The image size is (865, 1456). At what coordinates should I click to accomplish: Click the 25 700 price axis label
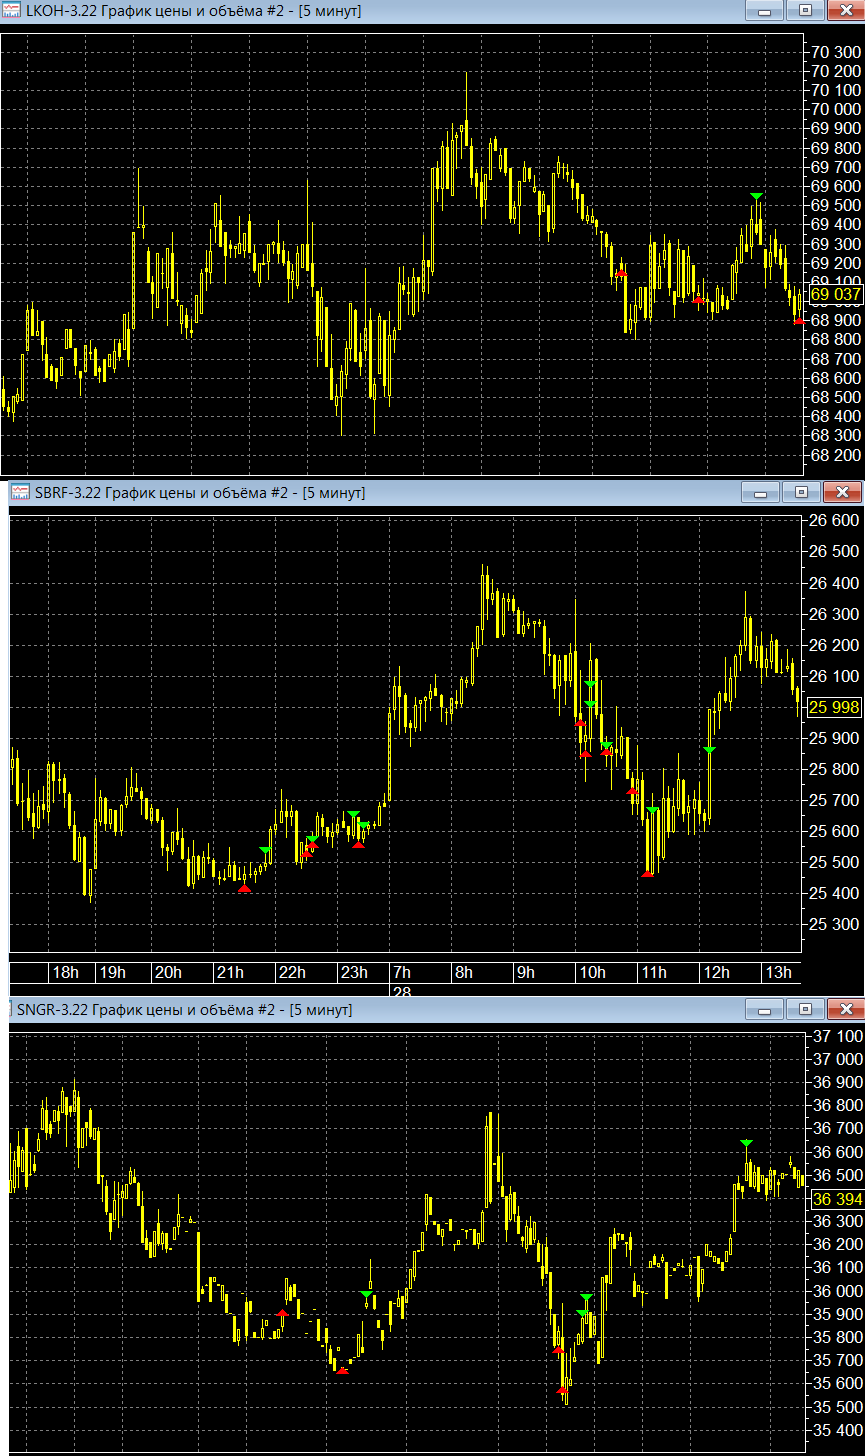835,800
